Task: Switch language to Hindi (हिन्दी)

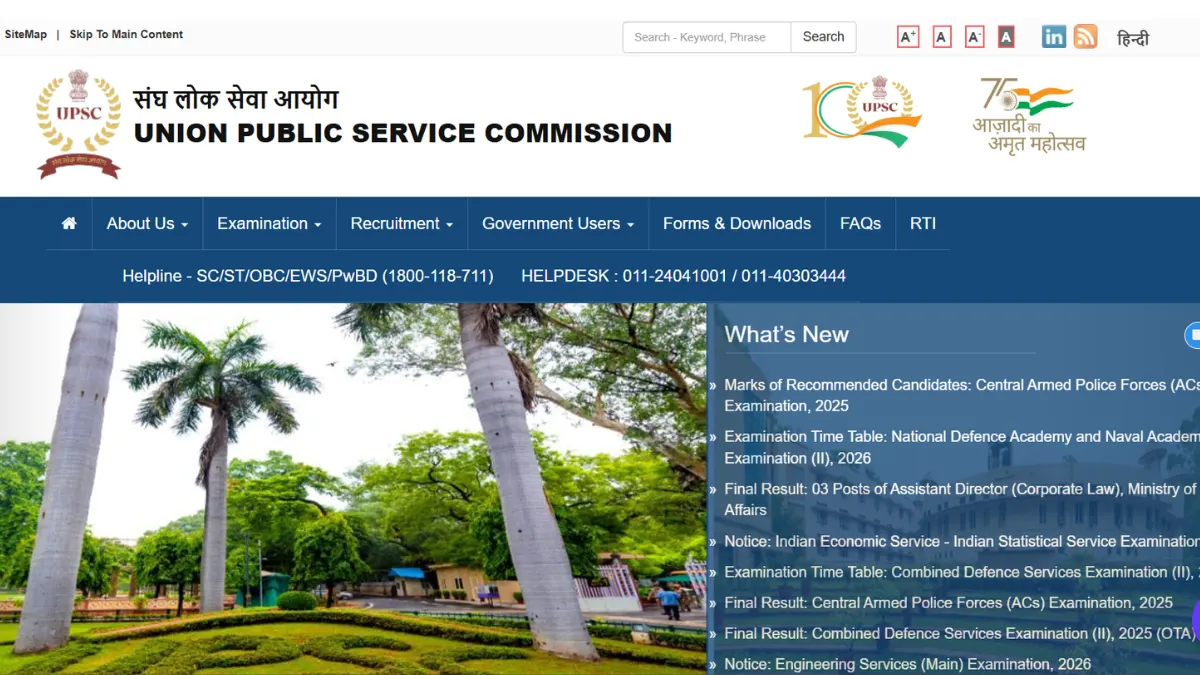Action: 1133,38
